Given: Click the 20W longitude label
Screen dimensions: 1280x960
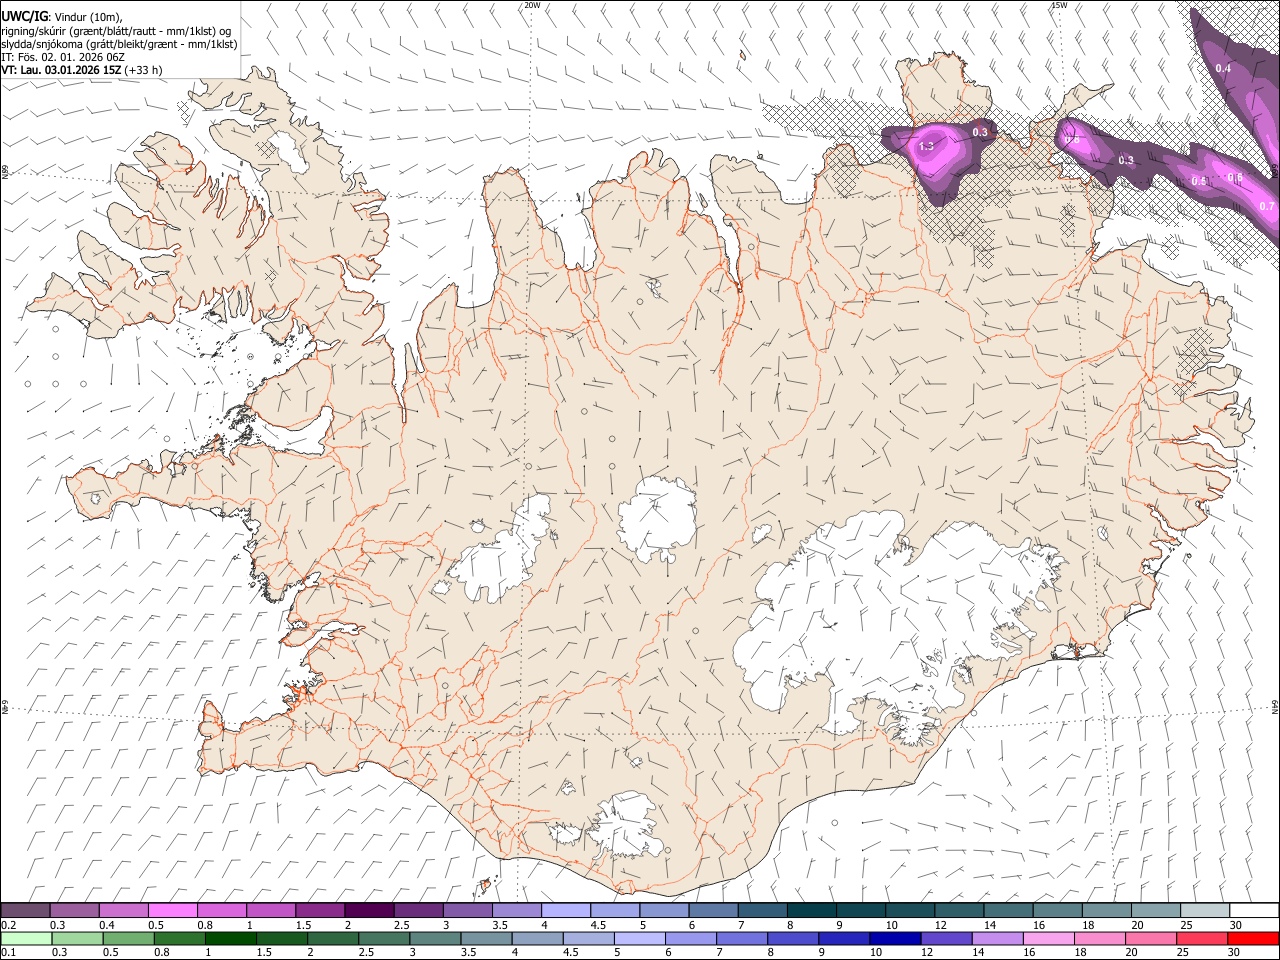Looking at the screenshot, I should (533, 5).
